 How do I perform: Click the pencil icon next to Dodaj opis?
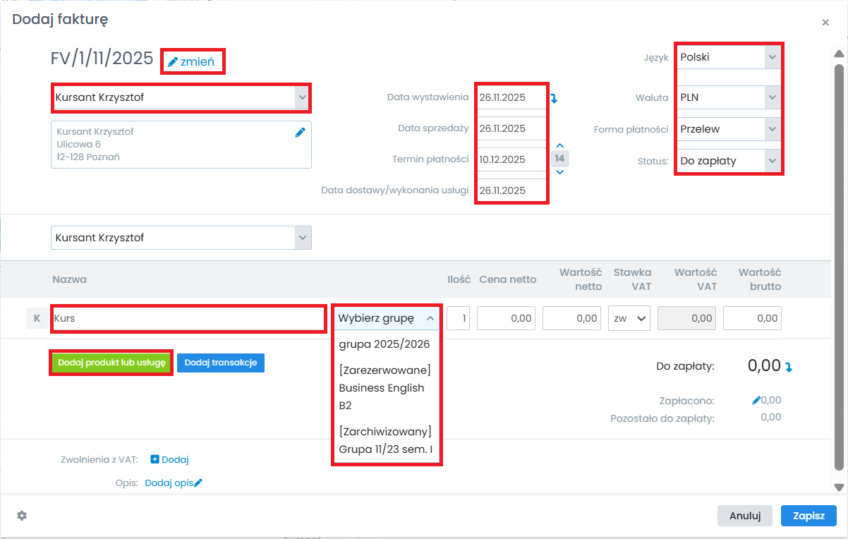(198, 483)
